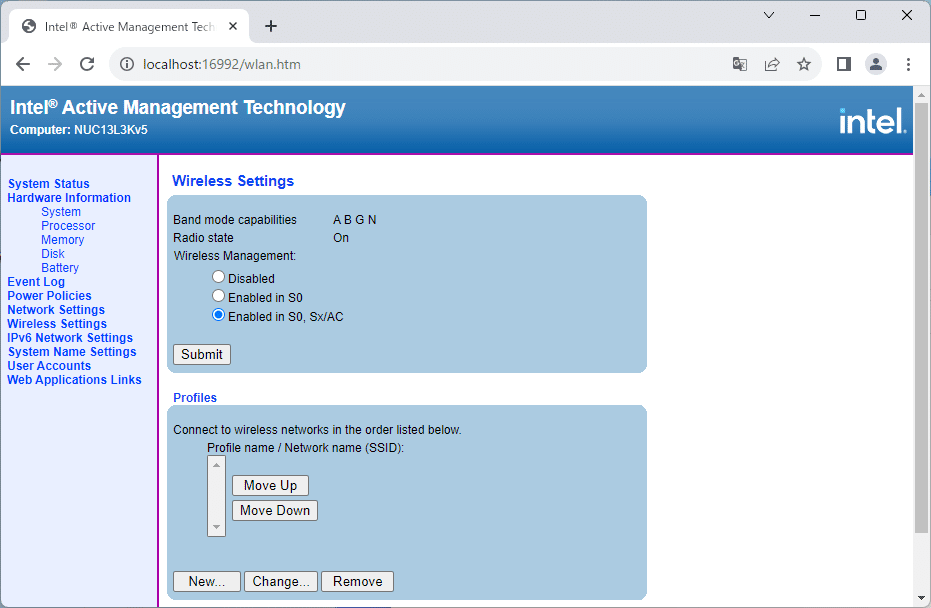The image size is (931, 608).
Task: Open Web Applications Links page
Action: [x=74, y=380]
